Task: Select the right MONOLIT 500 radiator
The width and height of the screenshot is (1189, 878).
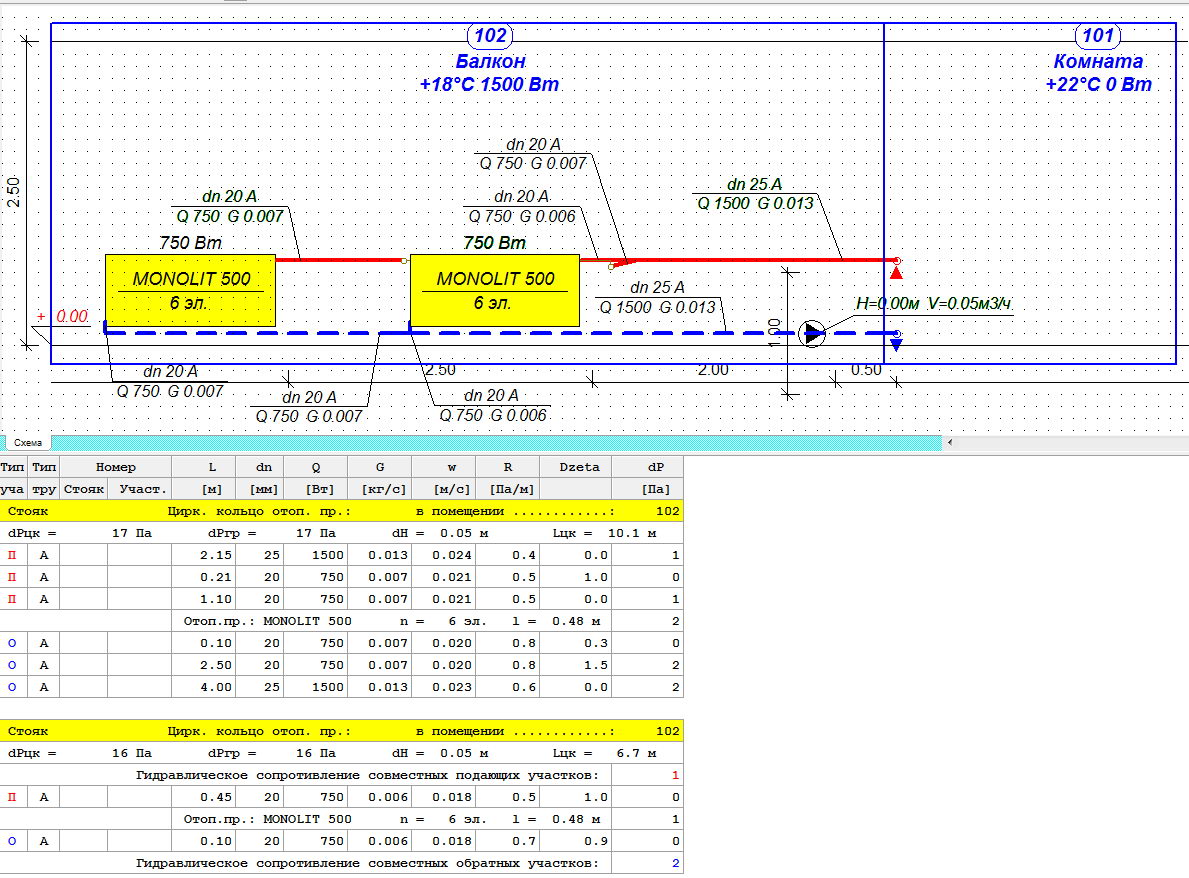Action: [495, 290]
